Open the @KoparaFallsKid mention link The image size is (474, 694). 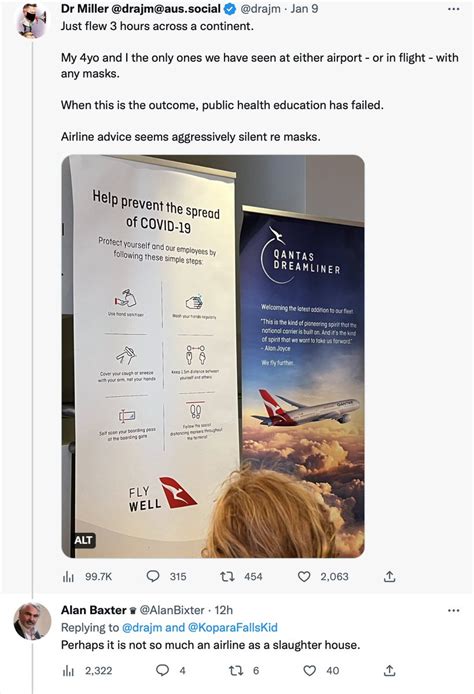click(233, 628)
